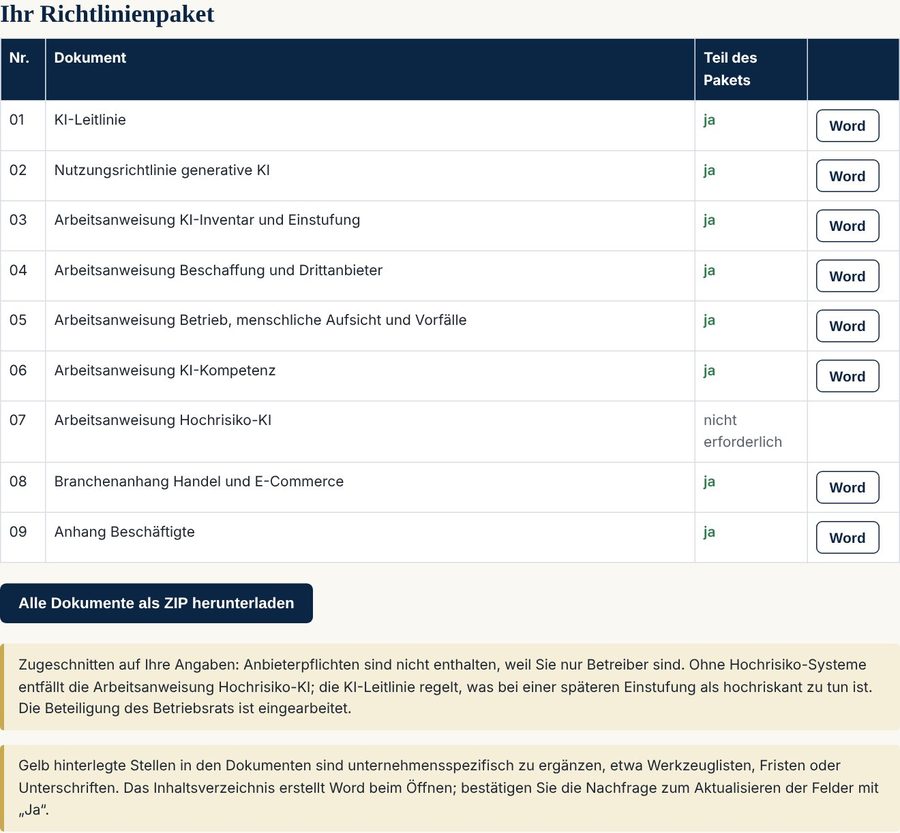This screenshot has width=900, height=833.
Task: Download KI-Leitlinie as Word
Action: coord(847,126)
